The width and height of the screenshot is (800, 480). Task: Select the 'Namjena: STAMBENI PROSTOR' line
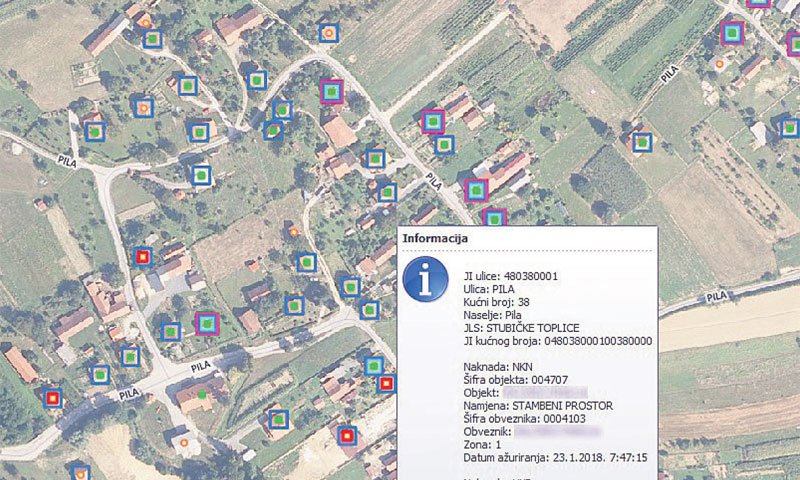coord(538,406)
